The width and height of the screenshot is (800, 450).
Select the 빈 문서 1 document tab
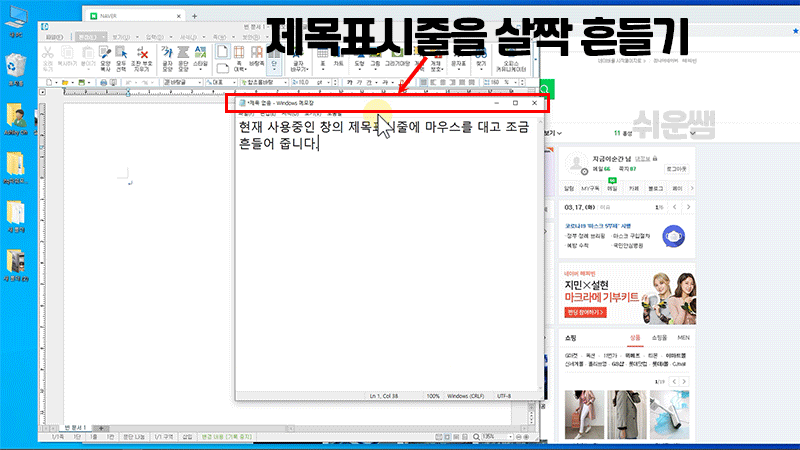point(75,428)
